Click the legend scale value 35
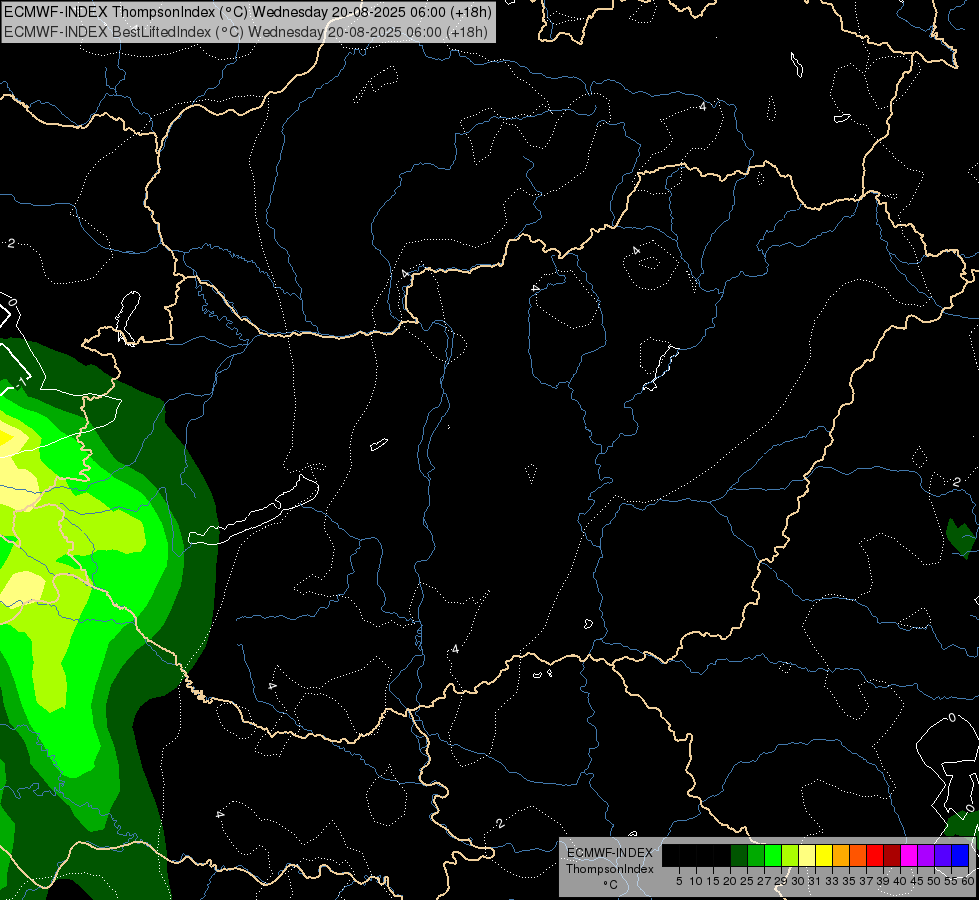 coord(849,881)
